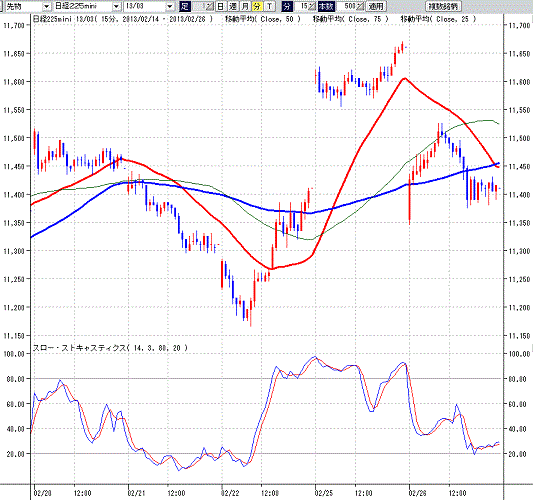Select the tick (T) chart button
533x500 pixels.
(270, 6)
